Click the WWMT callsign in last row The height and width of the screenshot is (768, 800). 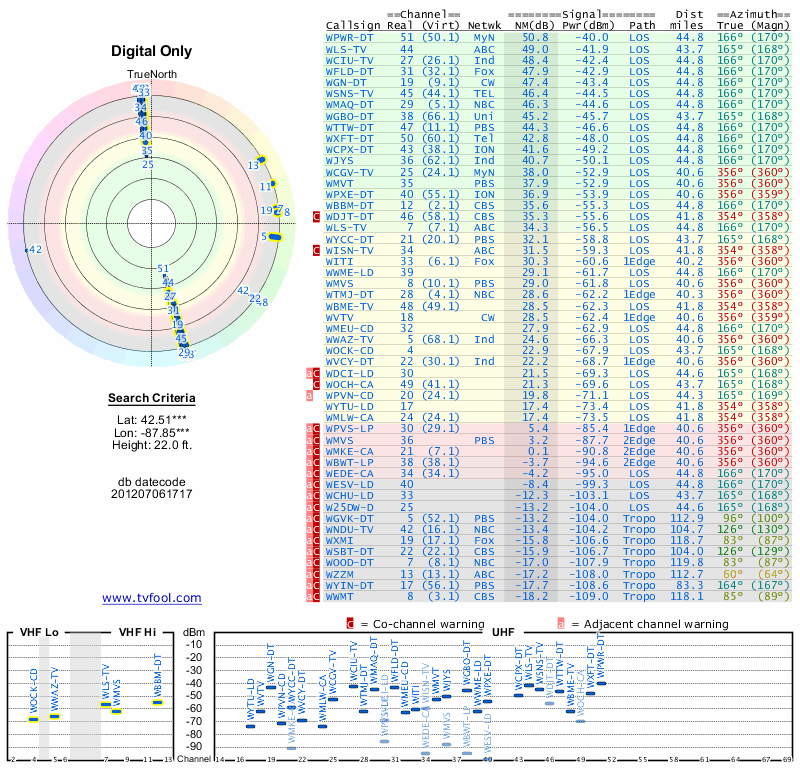pos(339,597)
